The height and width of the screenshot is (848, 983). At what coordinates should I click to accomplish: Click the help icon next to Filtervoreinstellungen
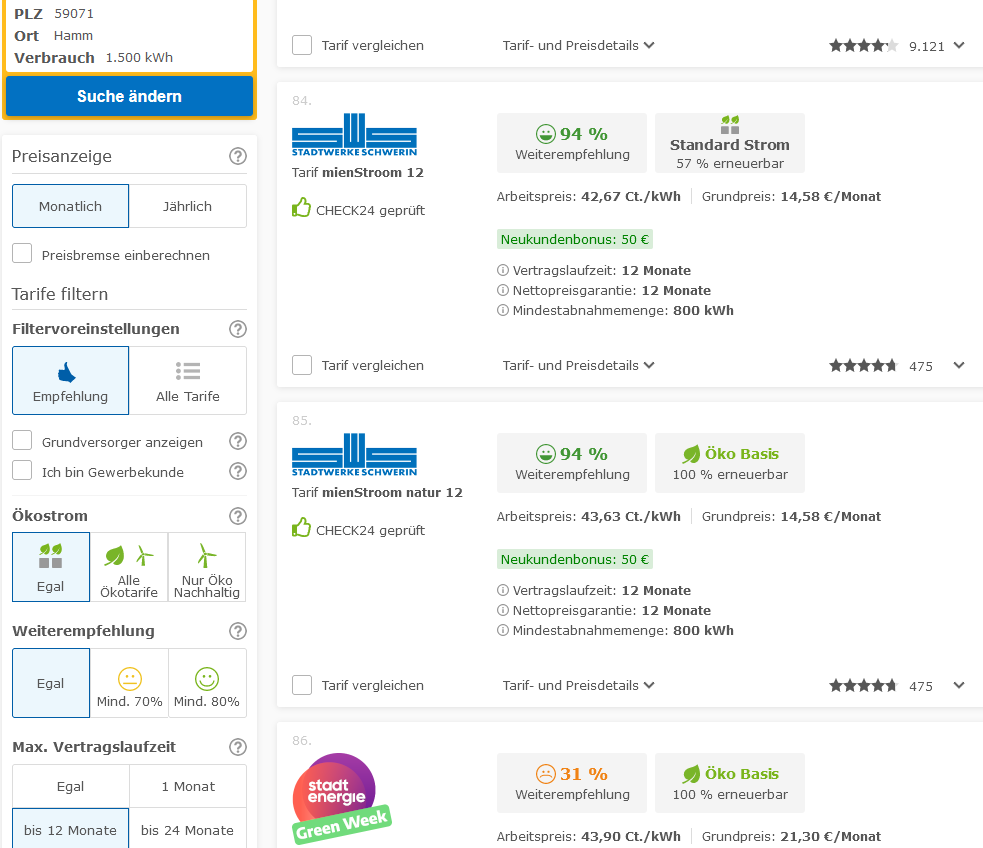(x=238, y=329)
